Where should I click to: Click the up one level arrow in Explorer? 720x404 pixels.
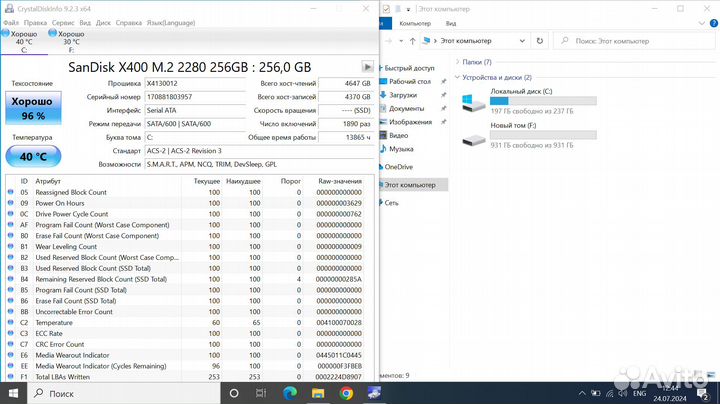coord(412,41)
